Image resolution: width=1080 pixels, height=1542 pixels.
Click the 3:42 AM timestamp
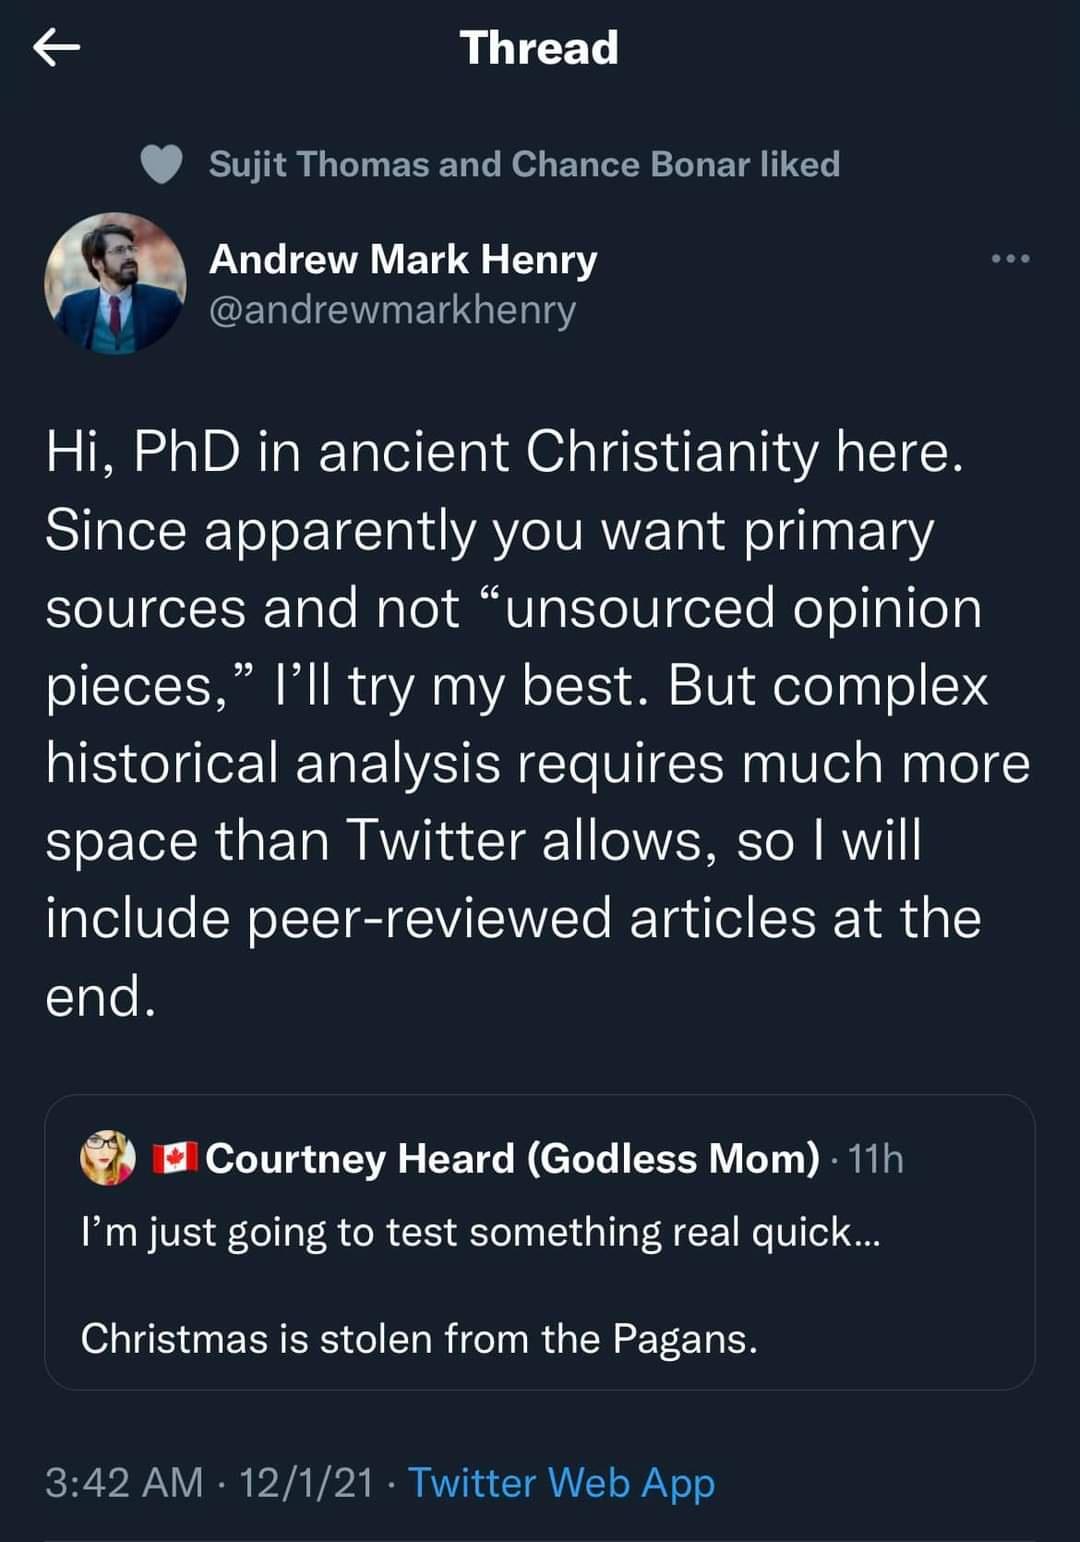[123, 1482]
